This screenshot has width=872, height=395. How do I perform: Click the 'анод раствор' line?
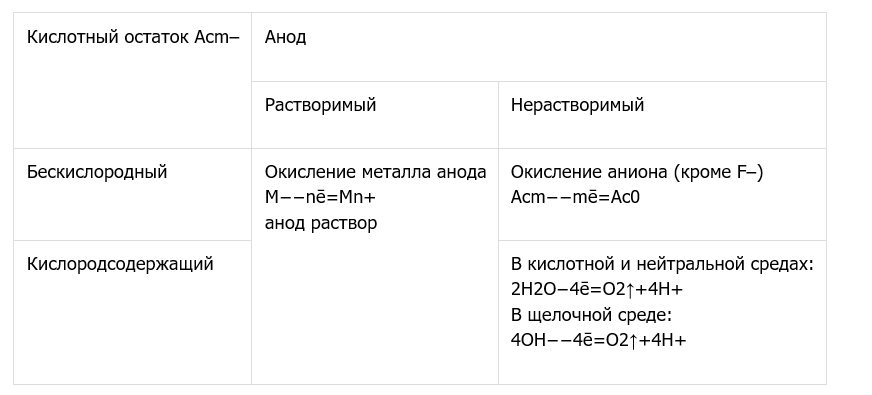(321, 223)
